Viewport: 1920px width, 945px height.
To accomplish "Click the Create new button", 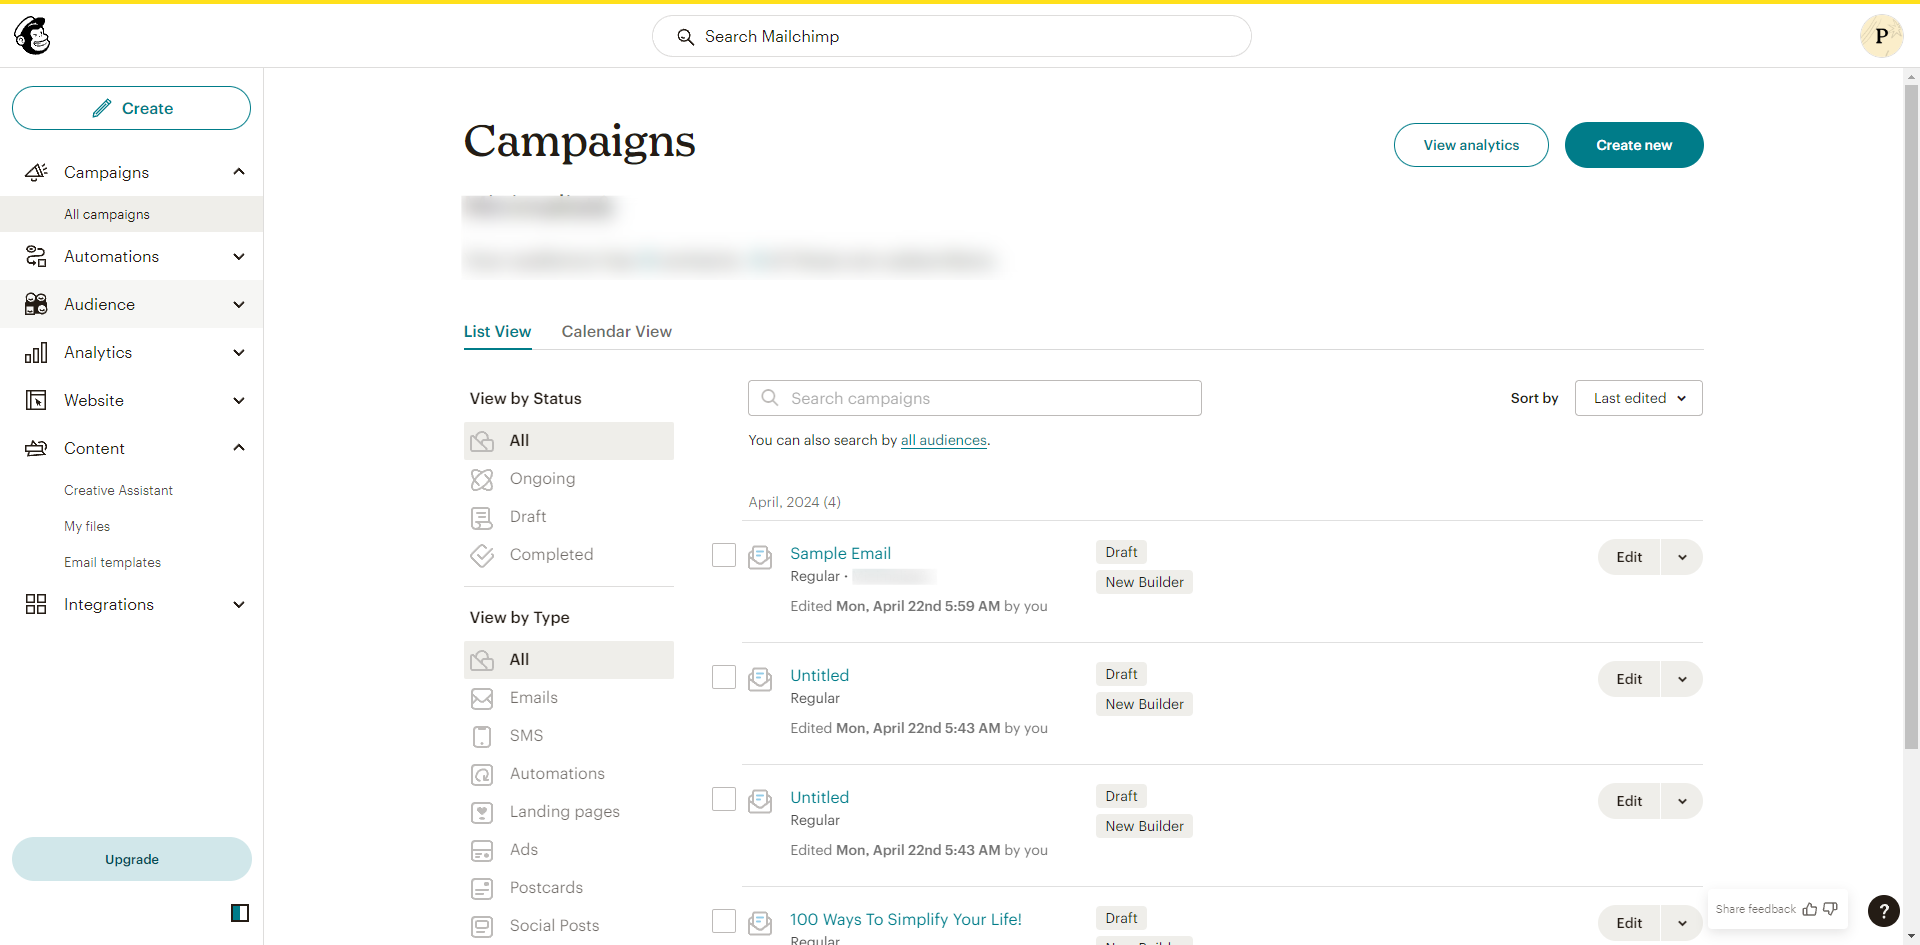I will click(x=1633, y=145).
